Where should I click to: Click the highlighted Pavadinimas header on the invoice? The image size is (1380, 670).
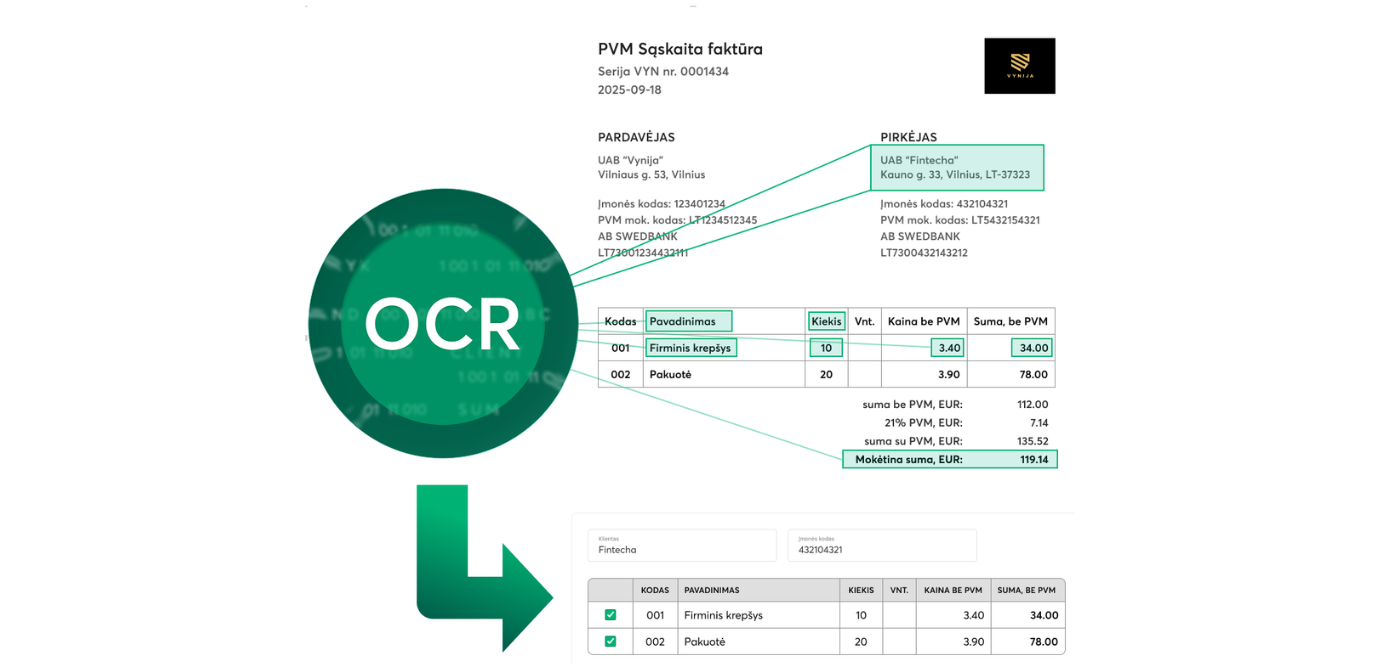[x=688, y=321]
